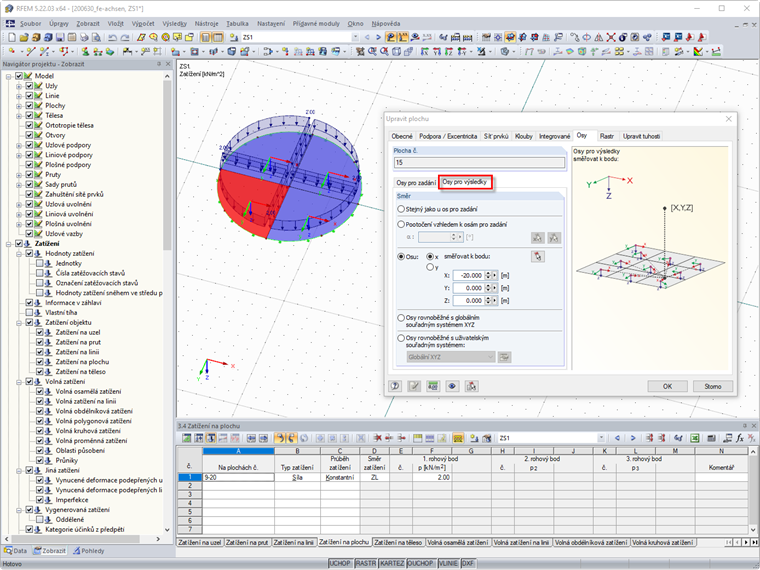This screenshot has height=570, width=760.
Task: Enable the Jednotky checkbox
Action: click(x=39, y=263)
